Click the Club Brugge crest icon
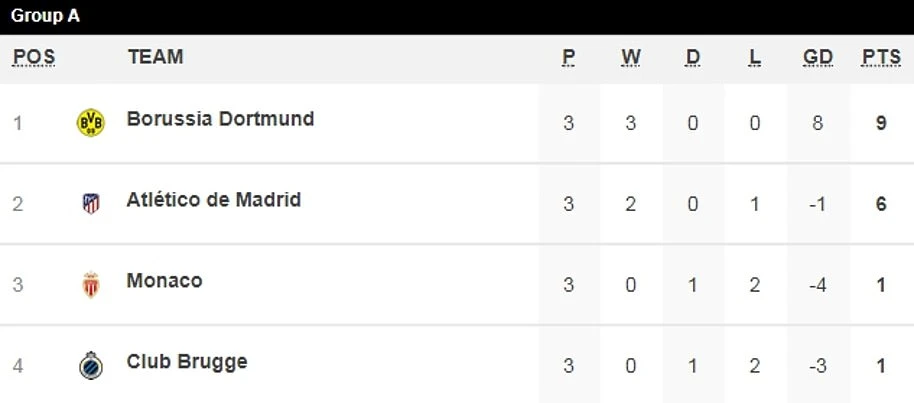 coord(91,366)
